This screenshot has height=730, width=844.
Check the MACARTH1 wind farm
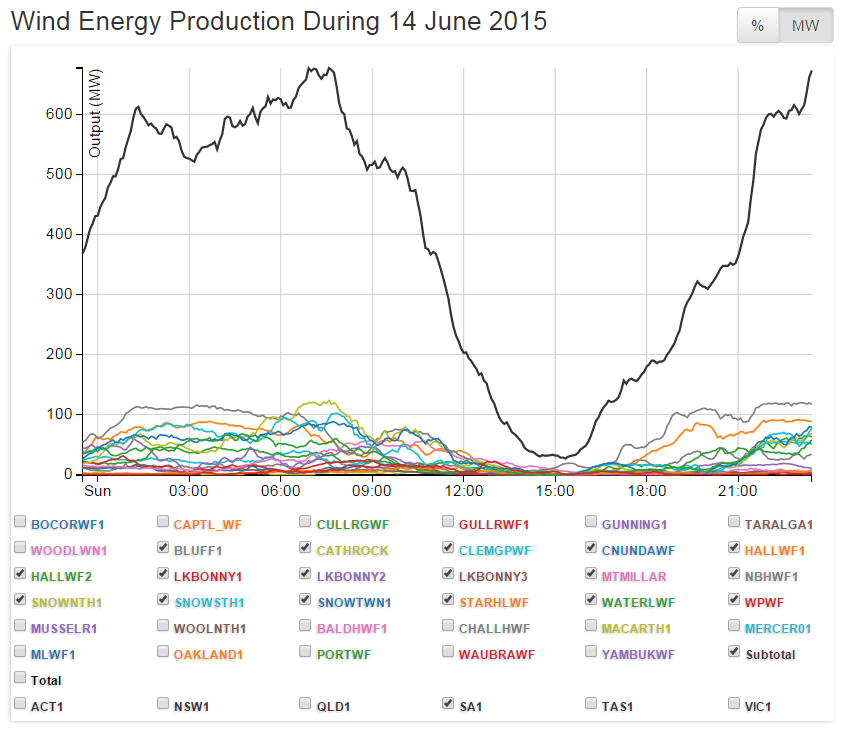[592, 626]
